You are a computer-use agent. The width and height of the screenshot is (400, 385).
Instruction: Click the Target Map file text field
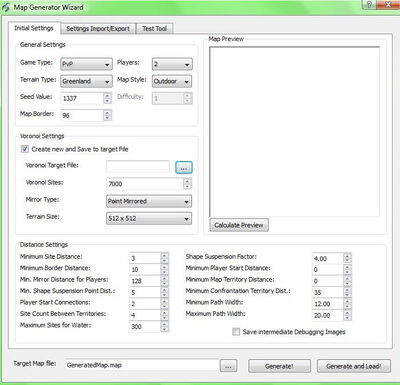click(x=142, y=365)
